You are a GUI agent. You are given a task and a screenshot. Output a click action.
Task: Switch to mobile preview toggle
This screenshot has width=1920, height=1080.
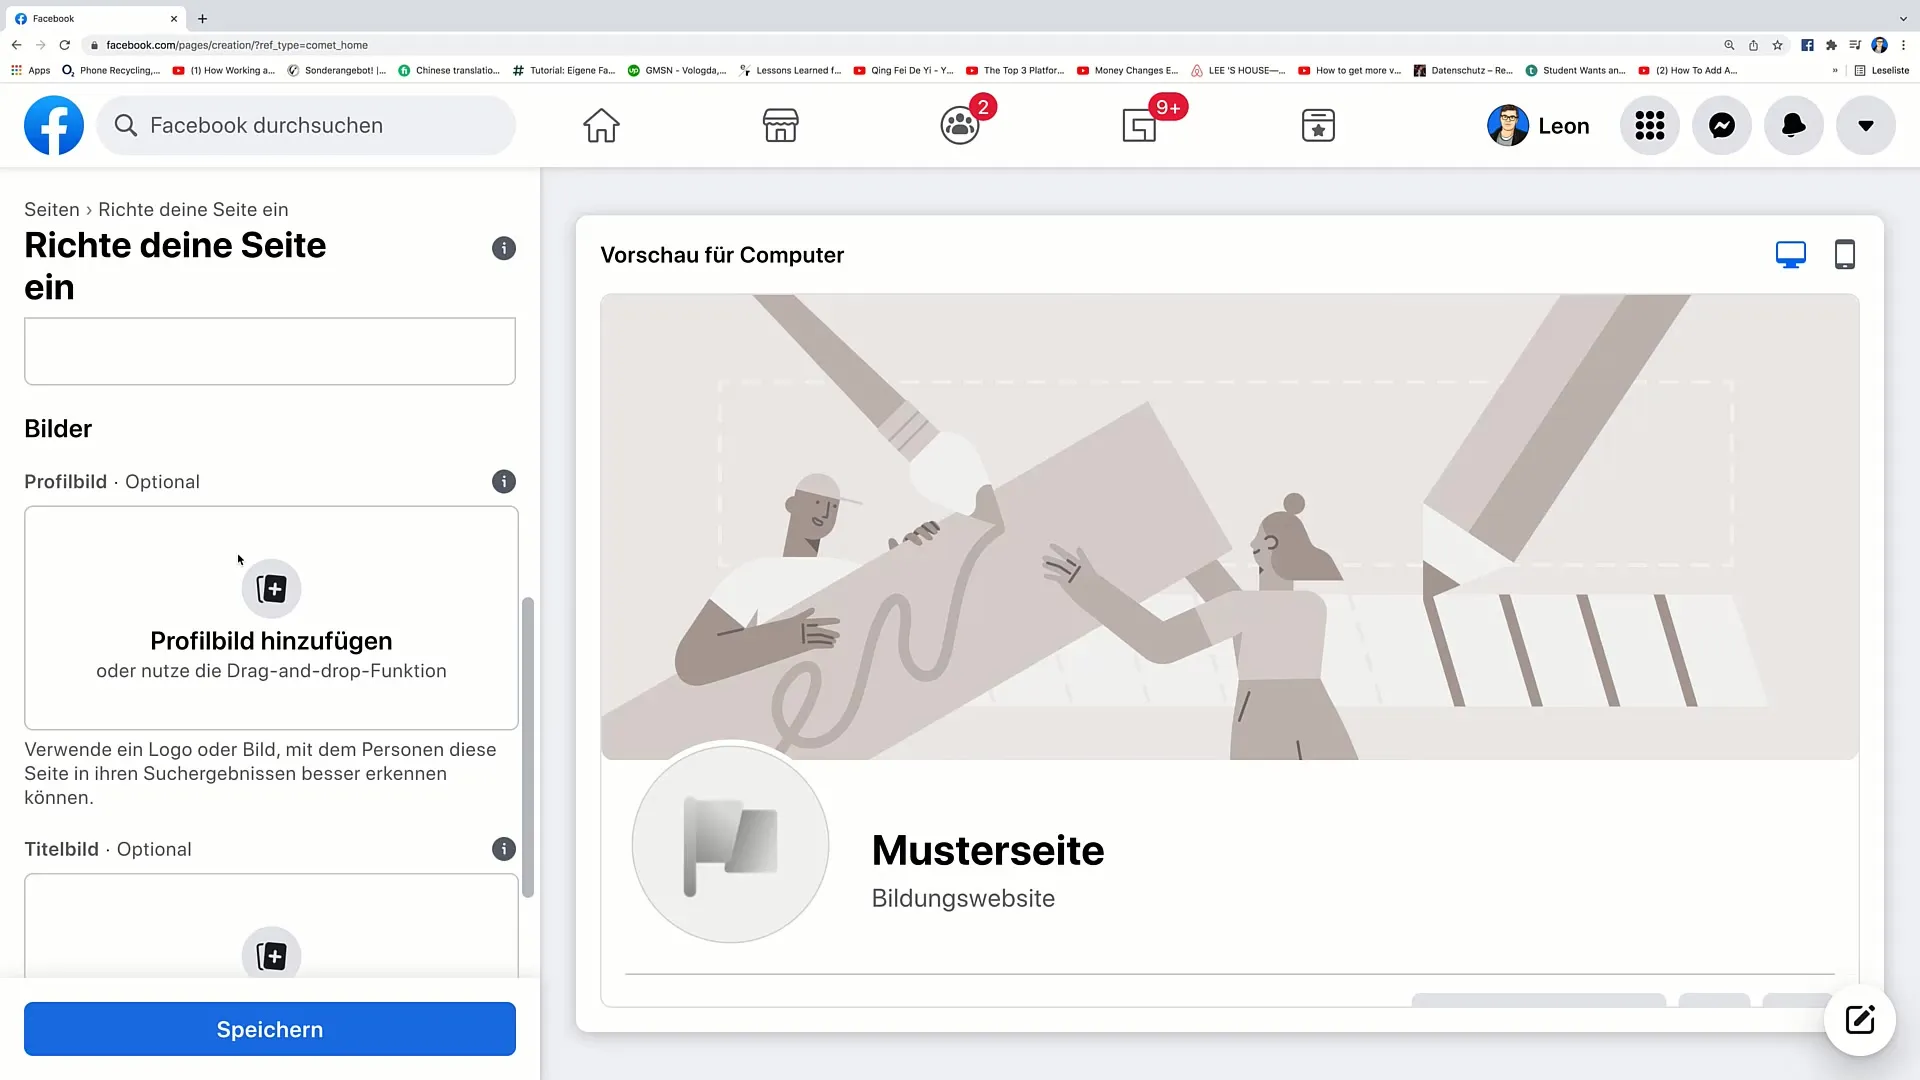(1845, 253)
